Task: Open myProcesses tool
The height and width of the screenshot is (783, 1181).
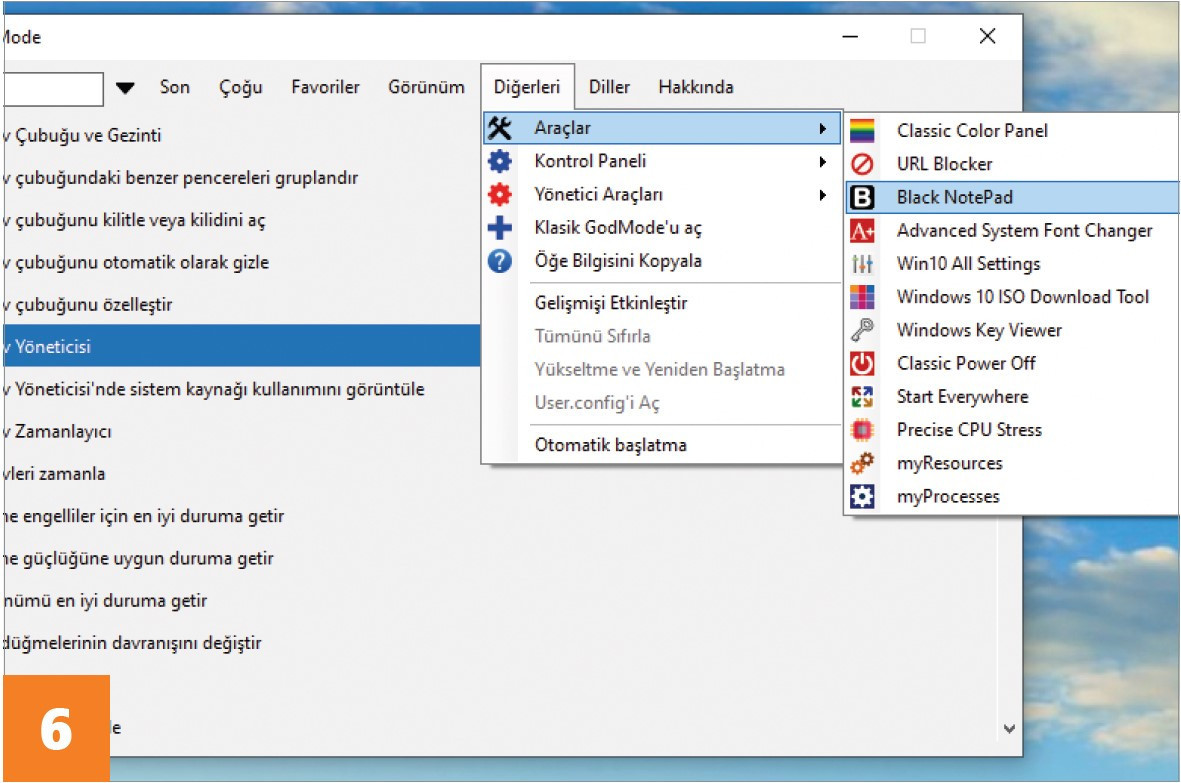Action: click(1012, 496)
